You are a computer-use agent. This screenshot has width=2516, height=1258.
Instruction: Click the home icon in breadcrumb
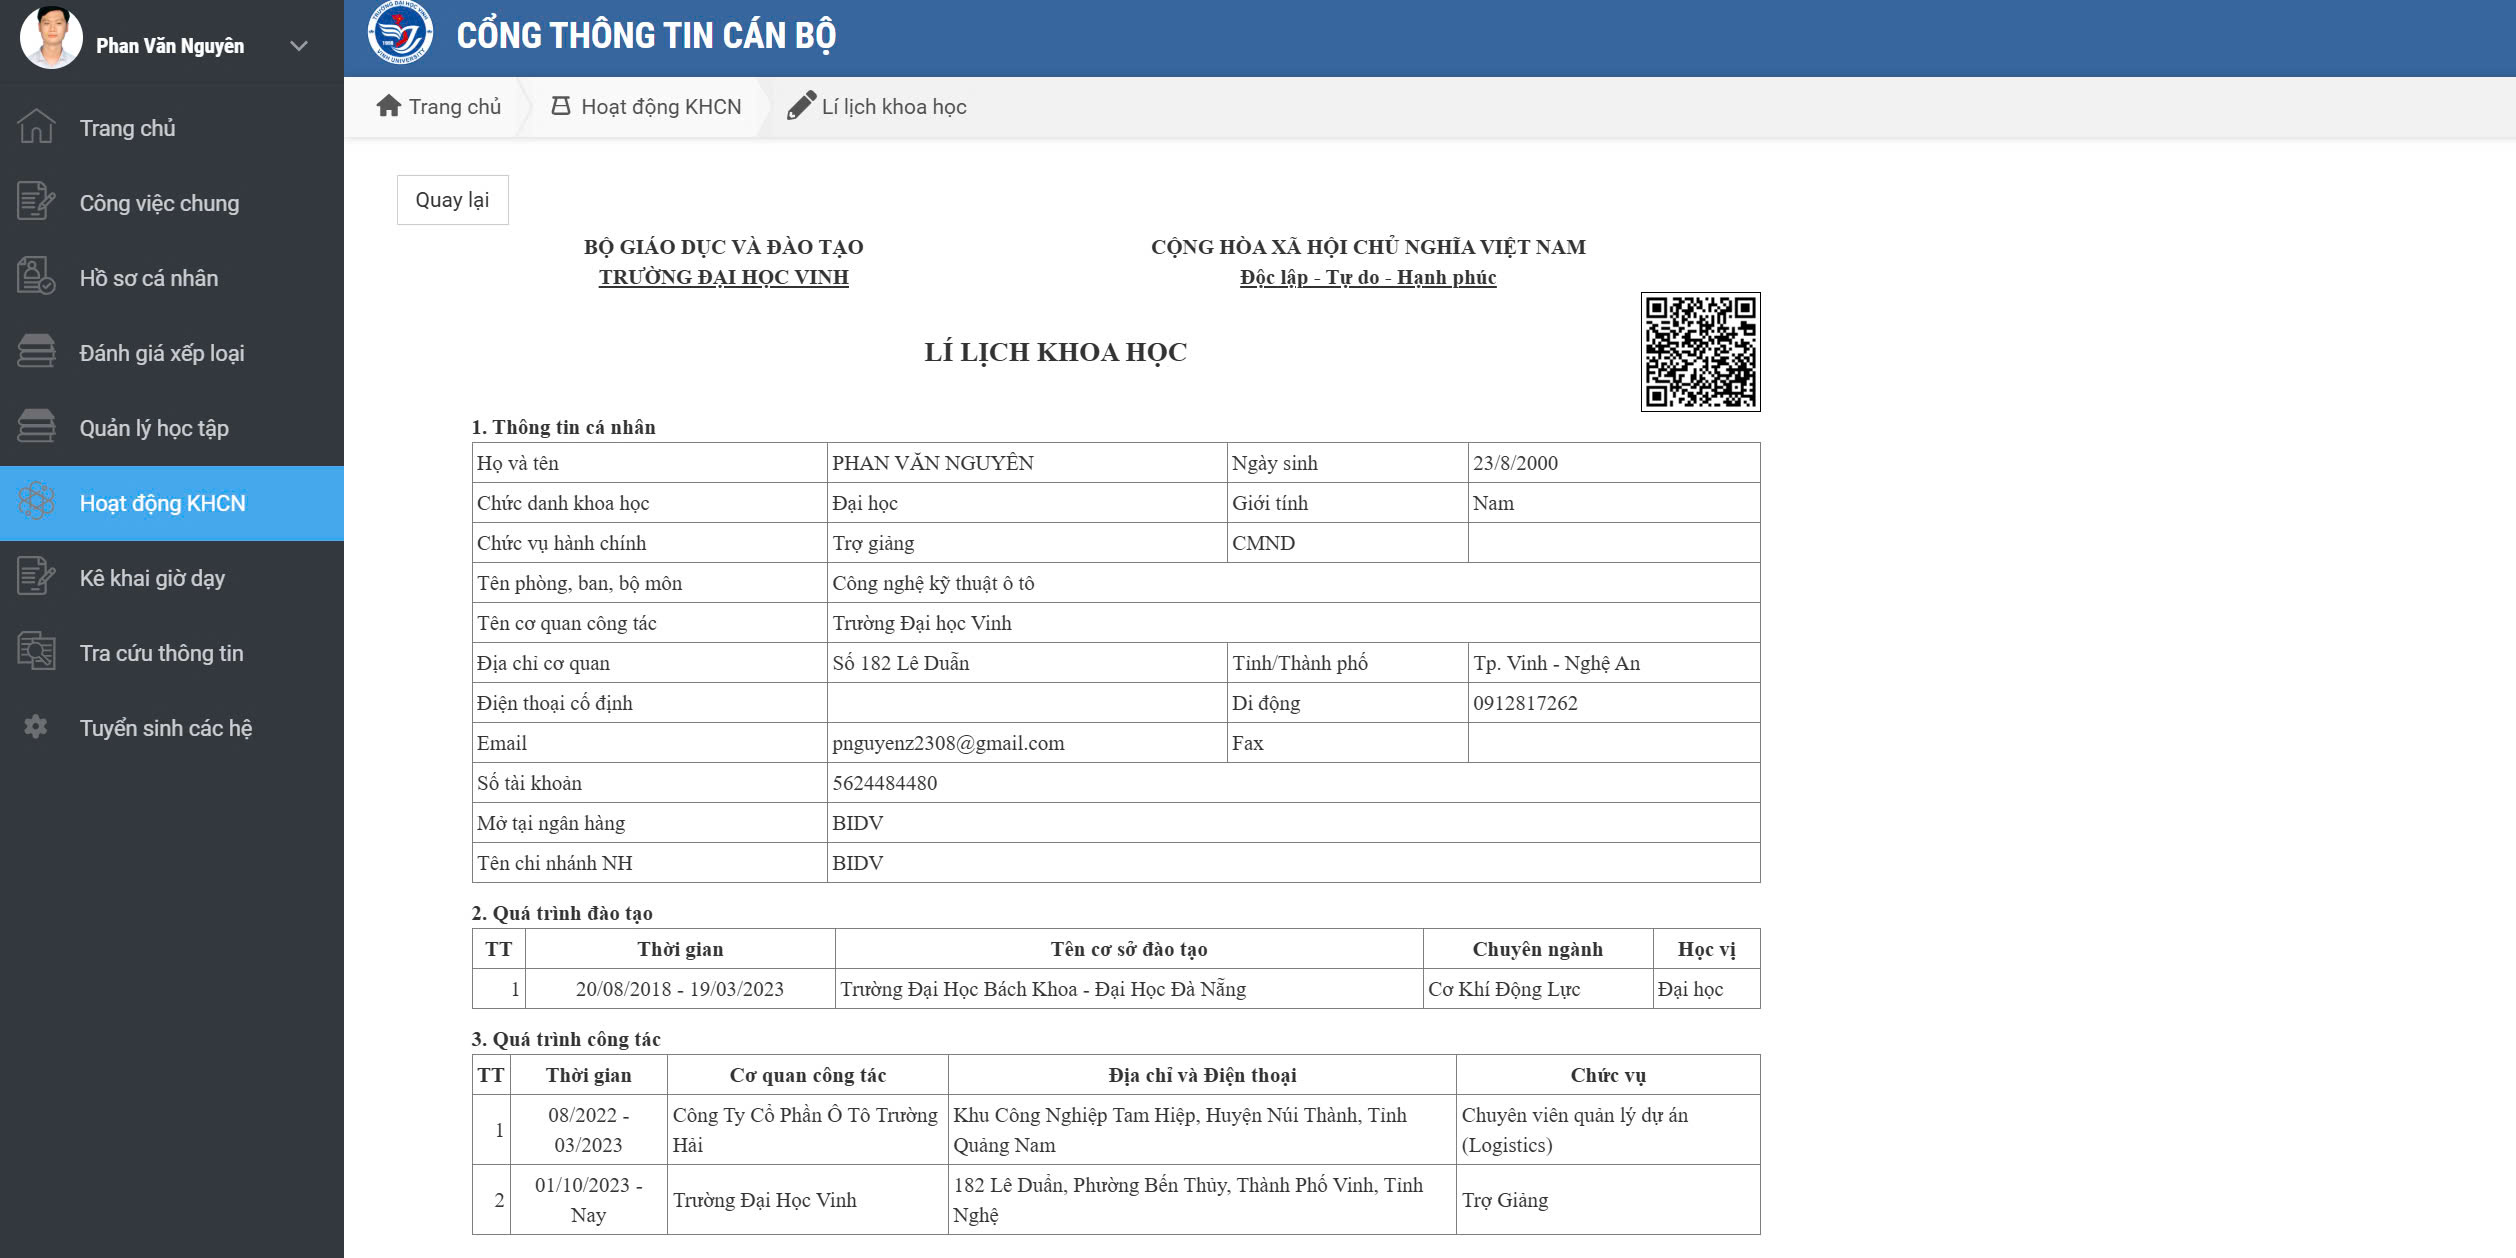tap(389, 106)
